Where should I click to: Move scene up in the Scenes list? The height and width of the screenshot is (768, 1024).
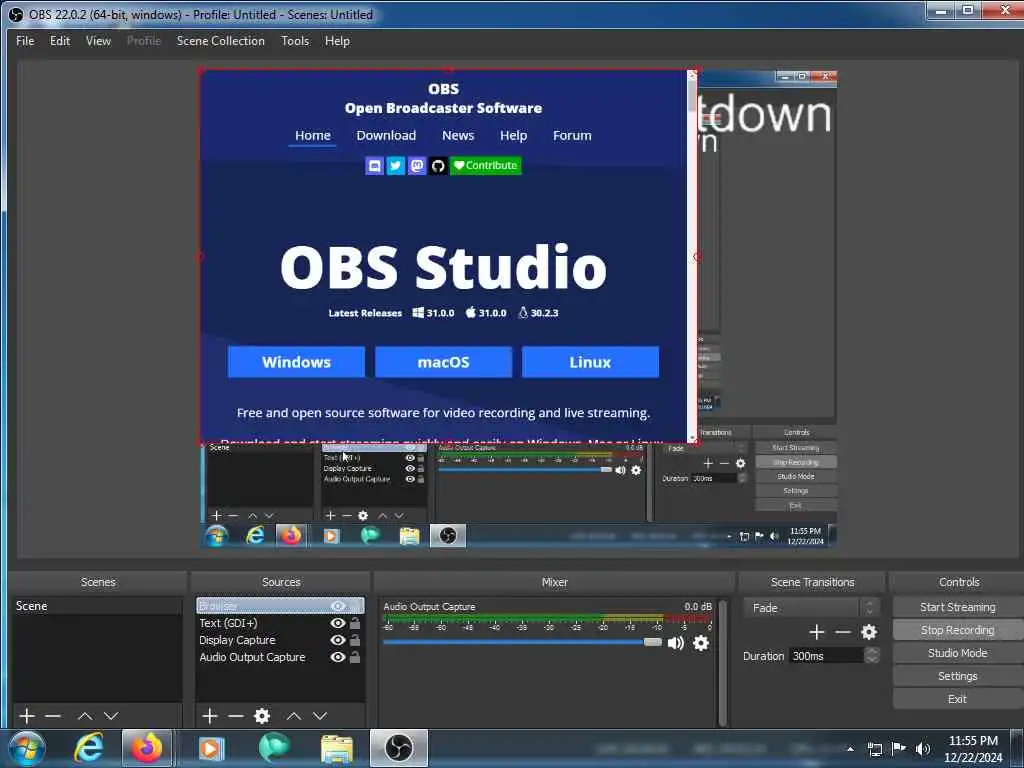[85, 716]
